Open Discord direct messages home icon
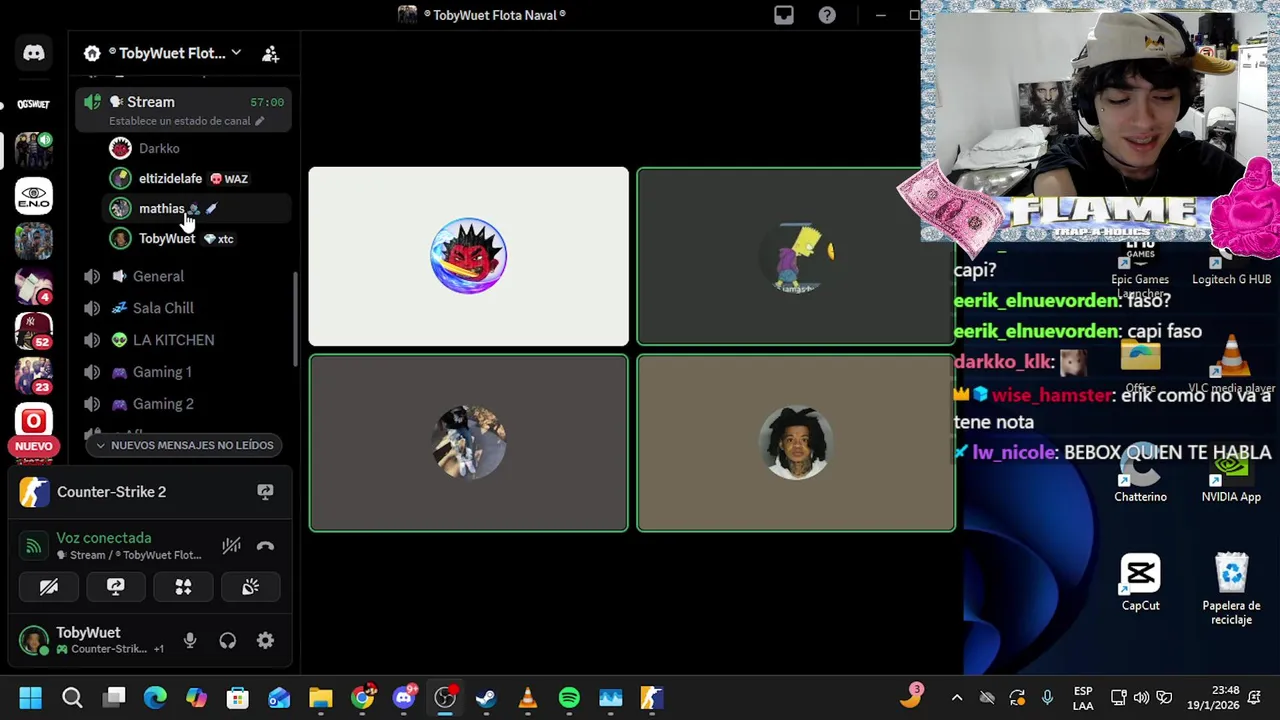 [x=34, y=53]
